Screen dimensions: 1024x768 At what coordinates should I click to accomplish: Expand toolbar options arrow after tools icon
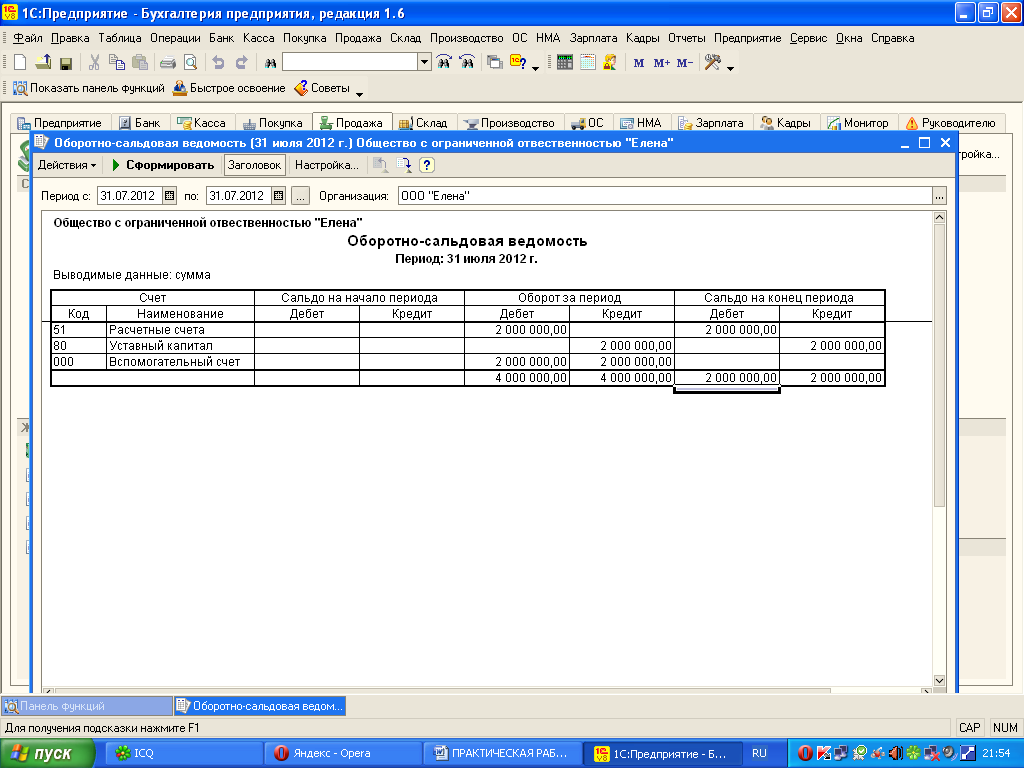(730, 67)
